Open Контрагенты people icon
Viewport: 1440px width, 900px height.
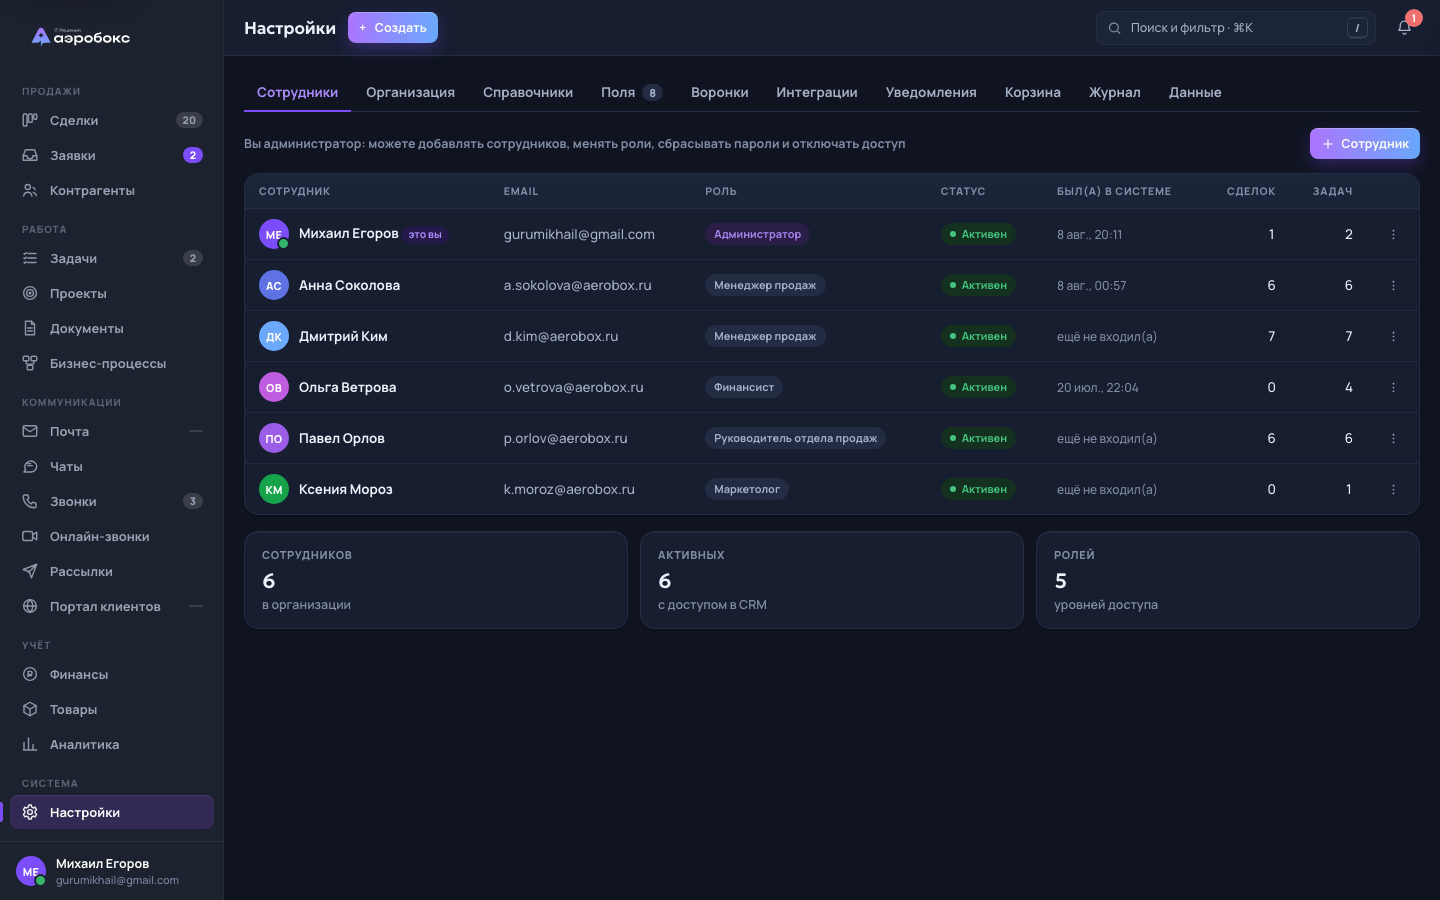pyautogui.click(x=30, y=190)
